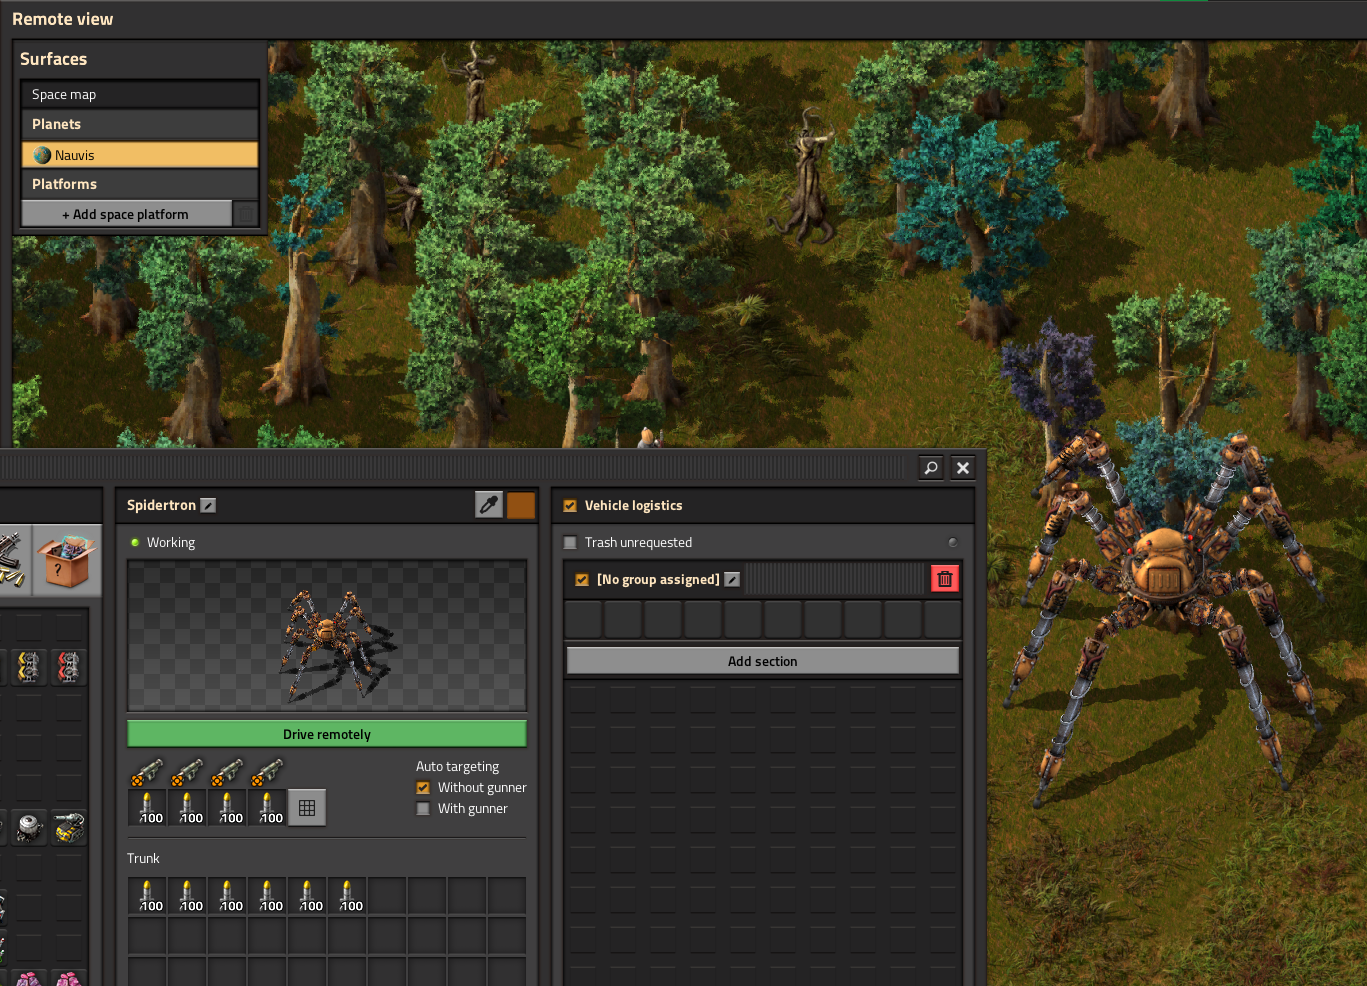Click Drive remotely
This screenshot has height=986, width=1367.
(327, 734)
